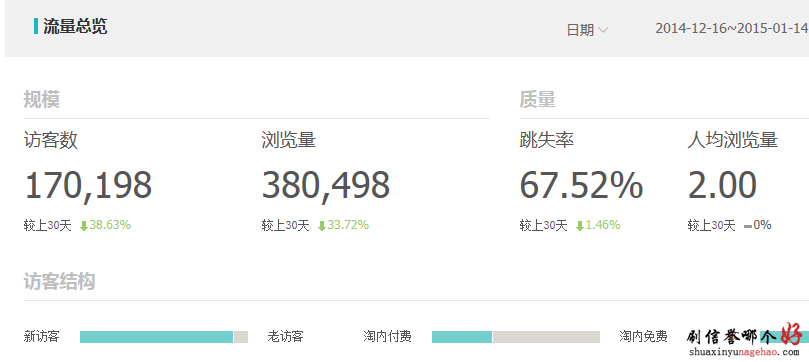Click the teal 淘内付费 bar segment
The width and height of the screenshot is (809, 362).
[462, 337]
